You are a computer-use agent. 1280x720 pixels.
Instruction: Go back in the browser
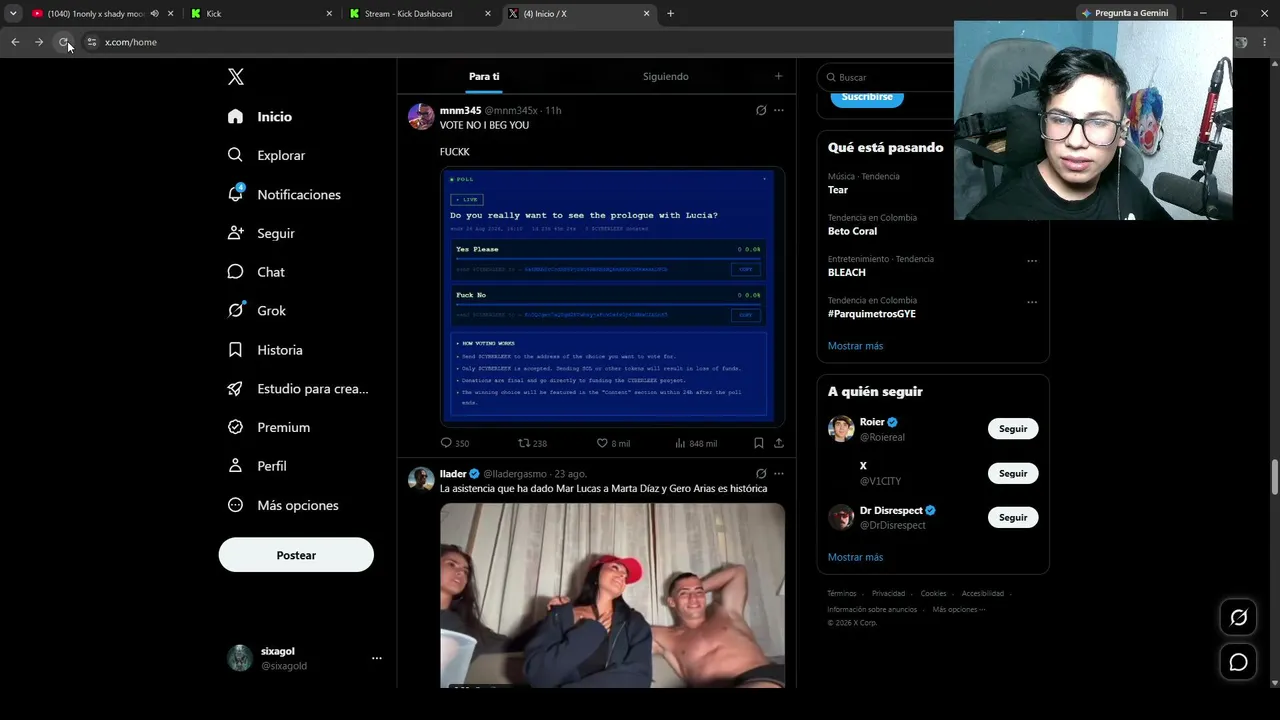[x=15, y=42]
